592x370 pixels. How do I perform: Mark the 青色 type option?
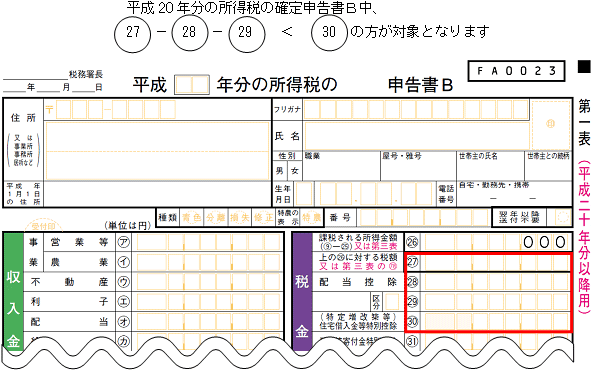click(x=191, y=217)
